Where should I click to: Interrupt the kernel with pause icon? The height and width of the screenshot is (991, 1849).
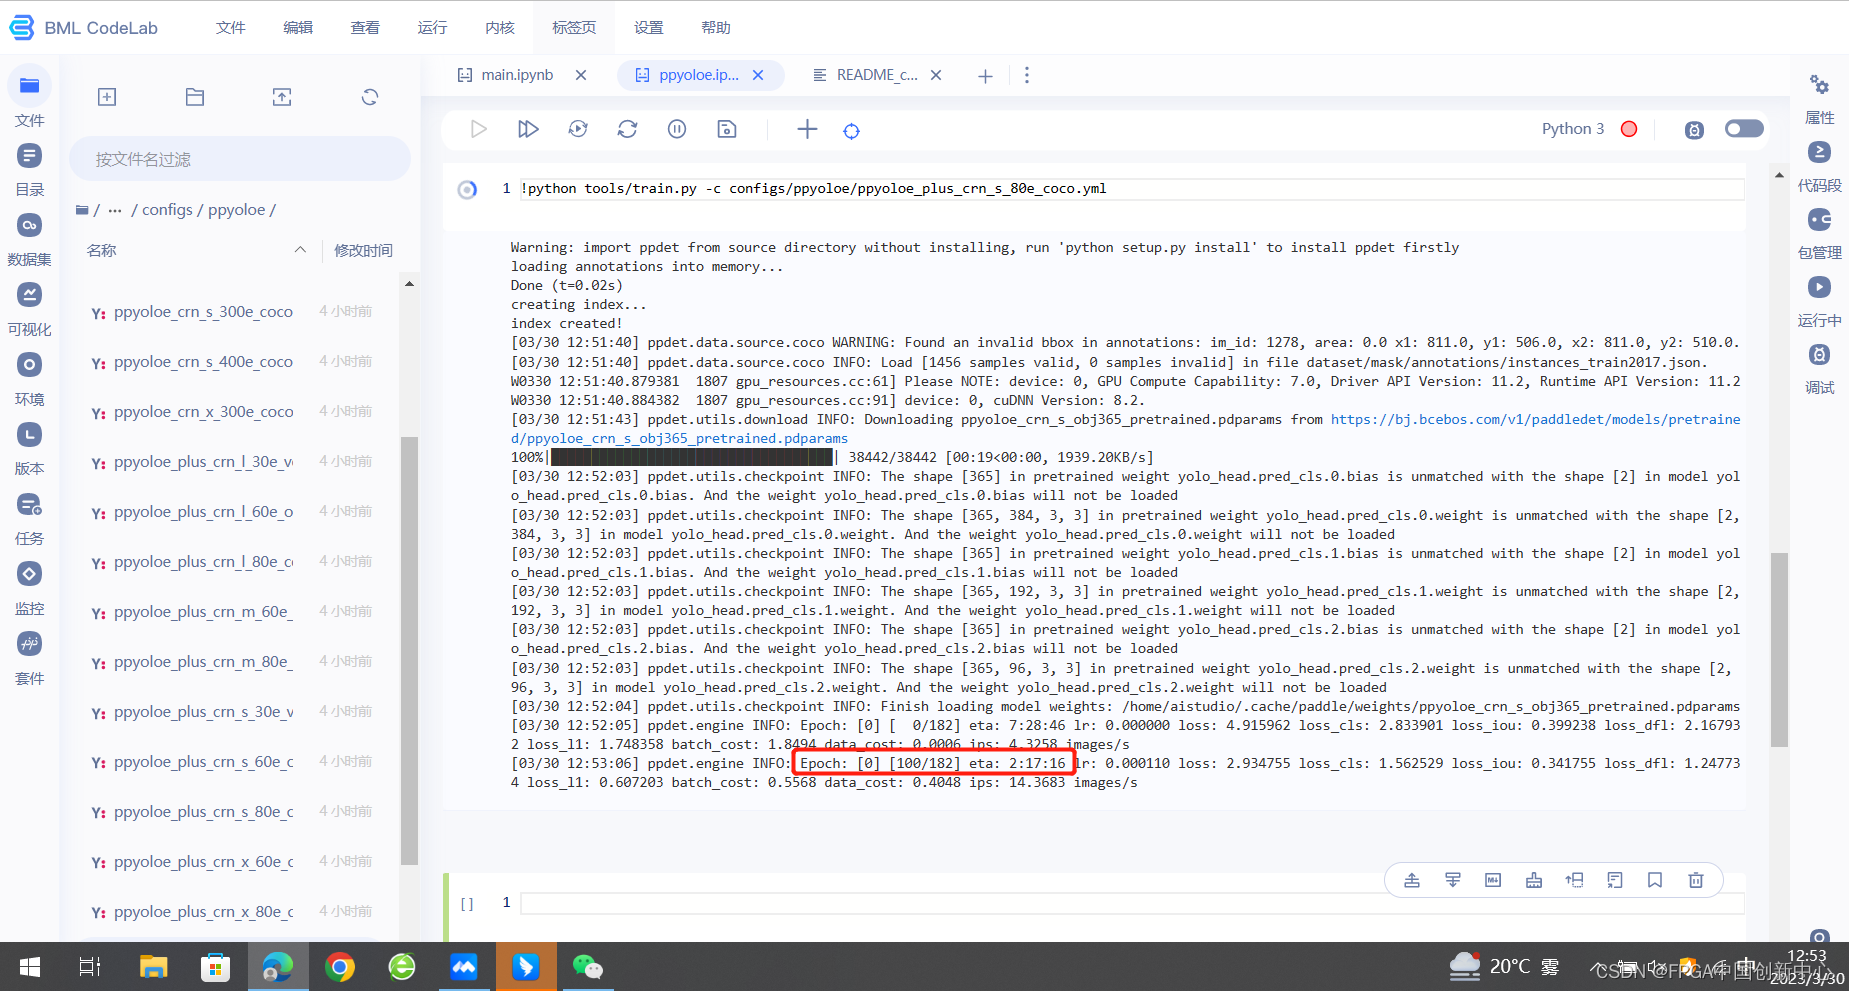point(677,129)
